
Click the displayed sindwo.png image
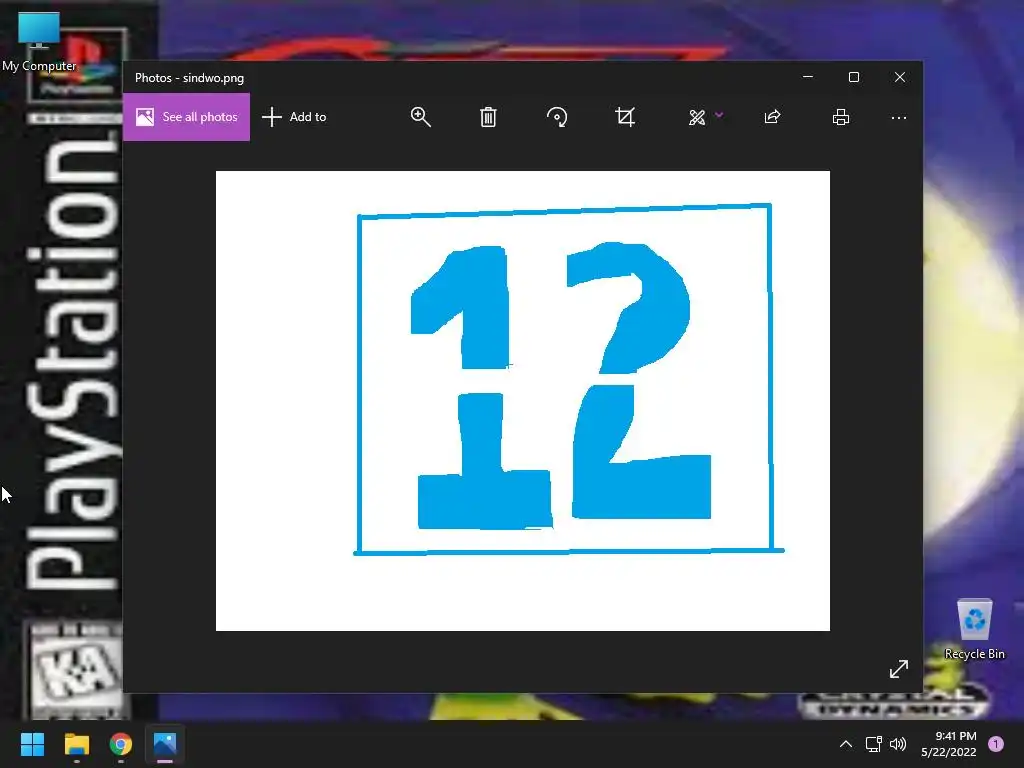pos(522,401)
